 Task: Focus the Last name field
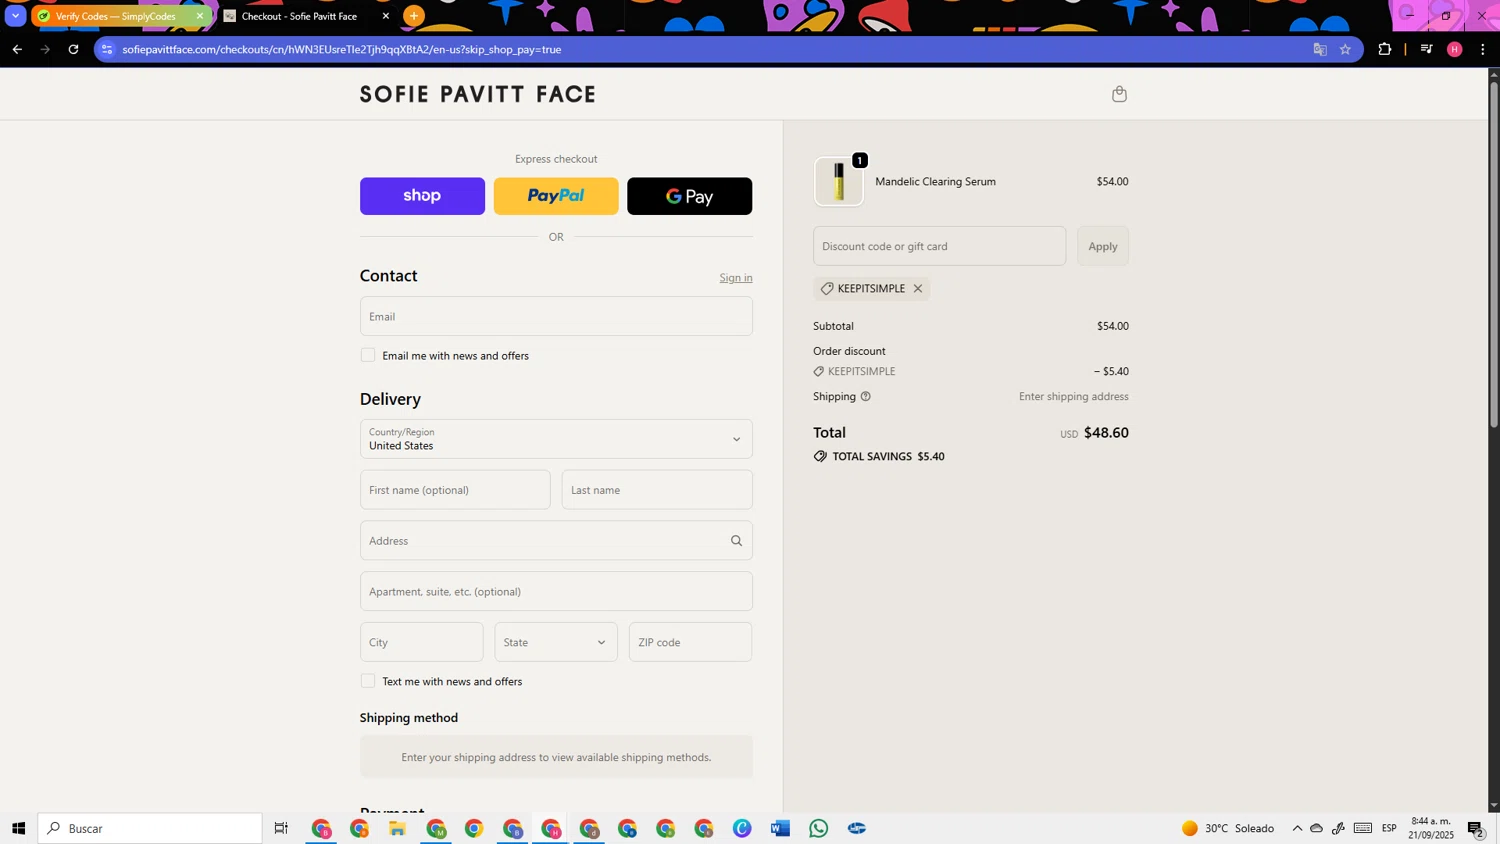[657, 490]
